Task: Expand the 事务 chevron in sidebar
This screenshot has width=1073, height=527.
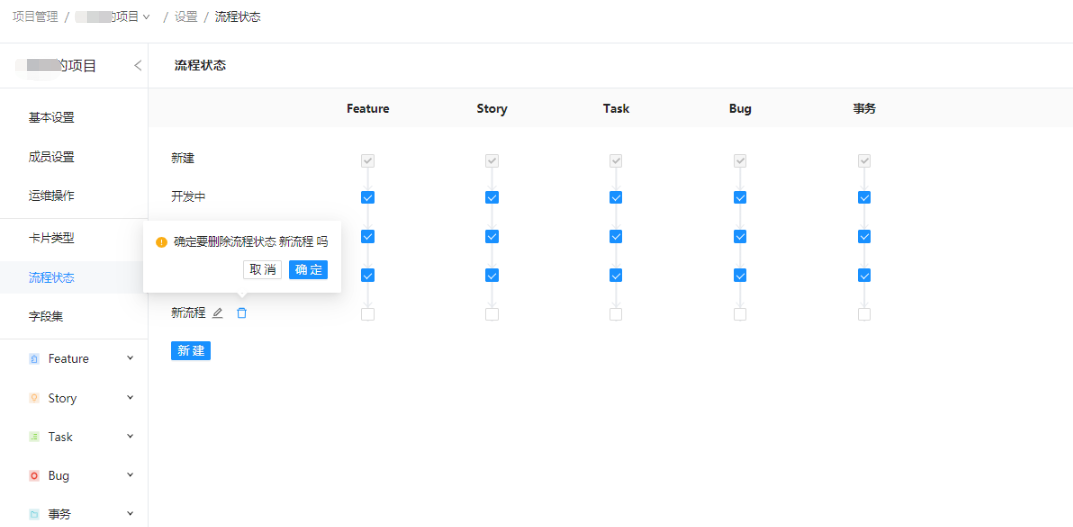Action: 130,513
